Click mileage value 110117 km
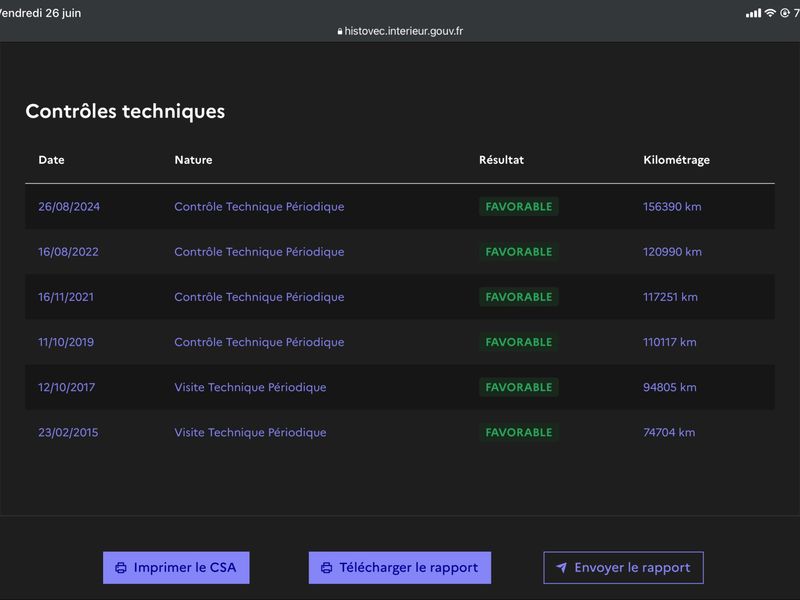800x600 pixels. tap(669, 342)
